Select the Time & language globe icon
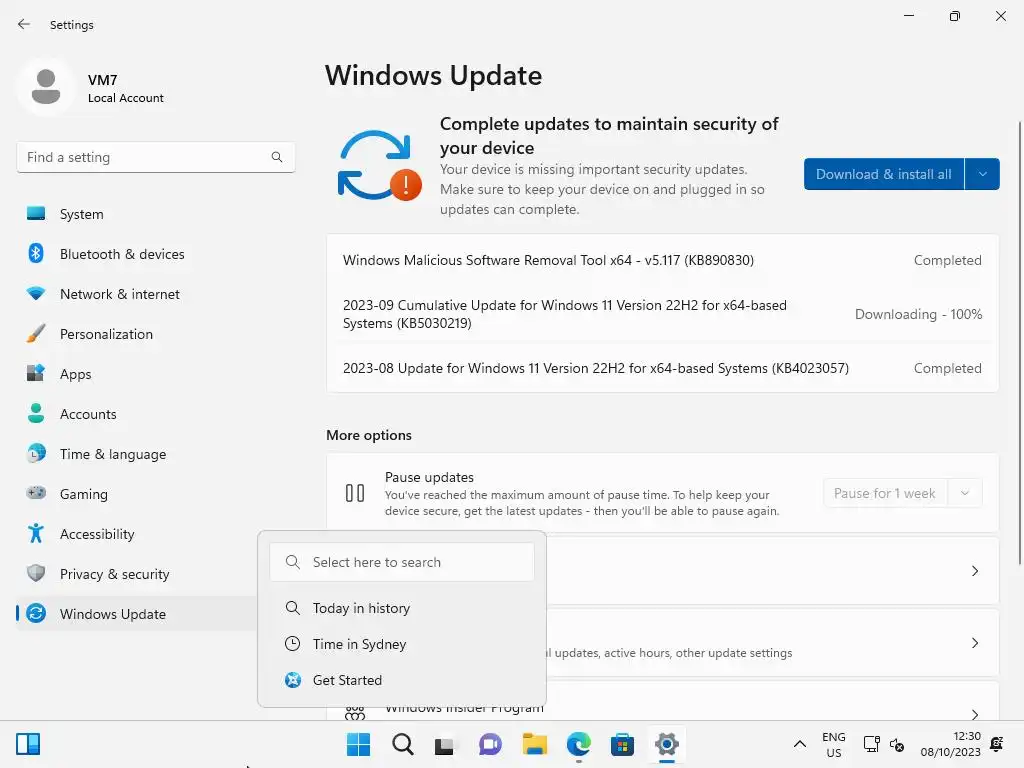The image size is (1024, 768). pyautogui.click(x=36, y=453)
